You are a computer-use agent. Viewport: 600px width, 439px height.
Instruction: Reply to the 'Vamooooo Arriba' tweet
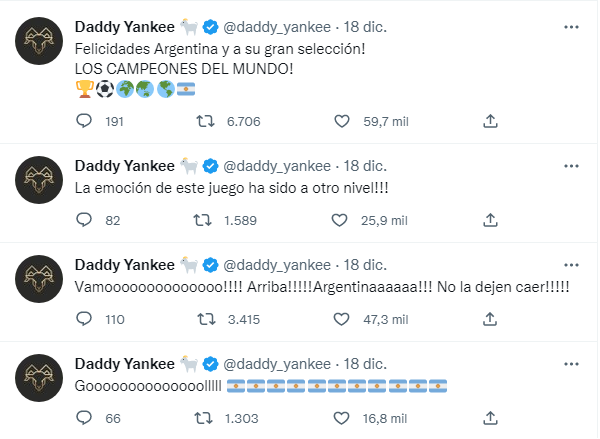click(x=85, y=320)
